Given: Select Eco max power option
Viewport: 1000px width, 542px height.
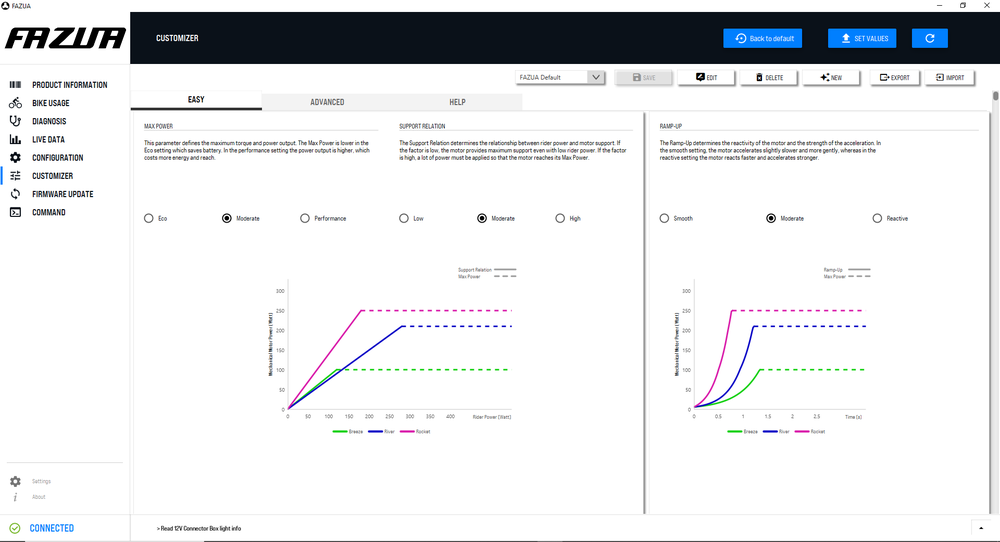Looking at the screenshot, I should tap(149, 218).
